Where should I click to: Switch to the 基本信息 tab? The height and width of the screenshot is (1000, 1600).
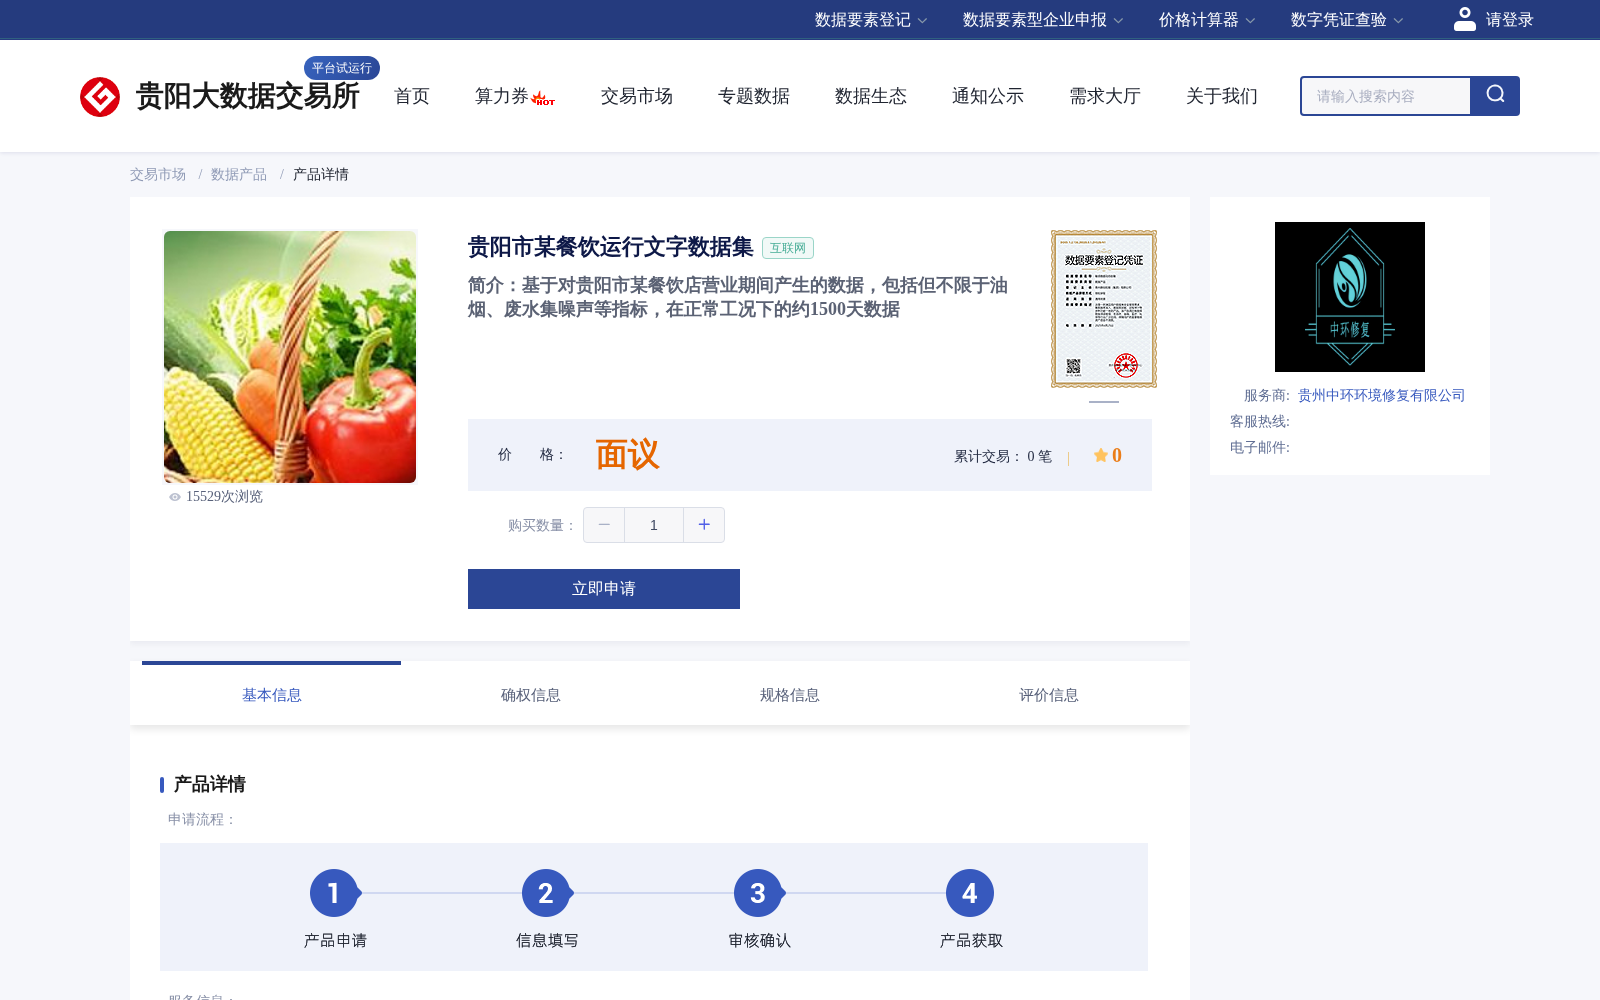(272, 694)
